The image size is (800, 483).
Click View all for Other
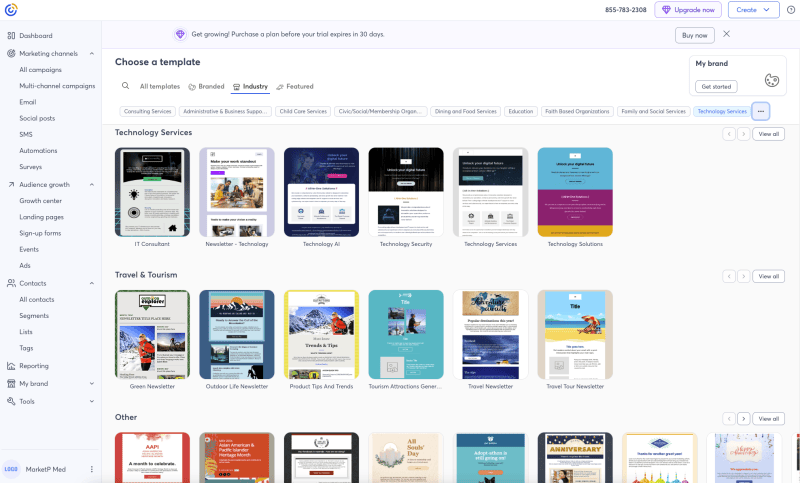(768, 419)
